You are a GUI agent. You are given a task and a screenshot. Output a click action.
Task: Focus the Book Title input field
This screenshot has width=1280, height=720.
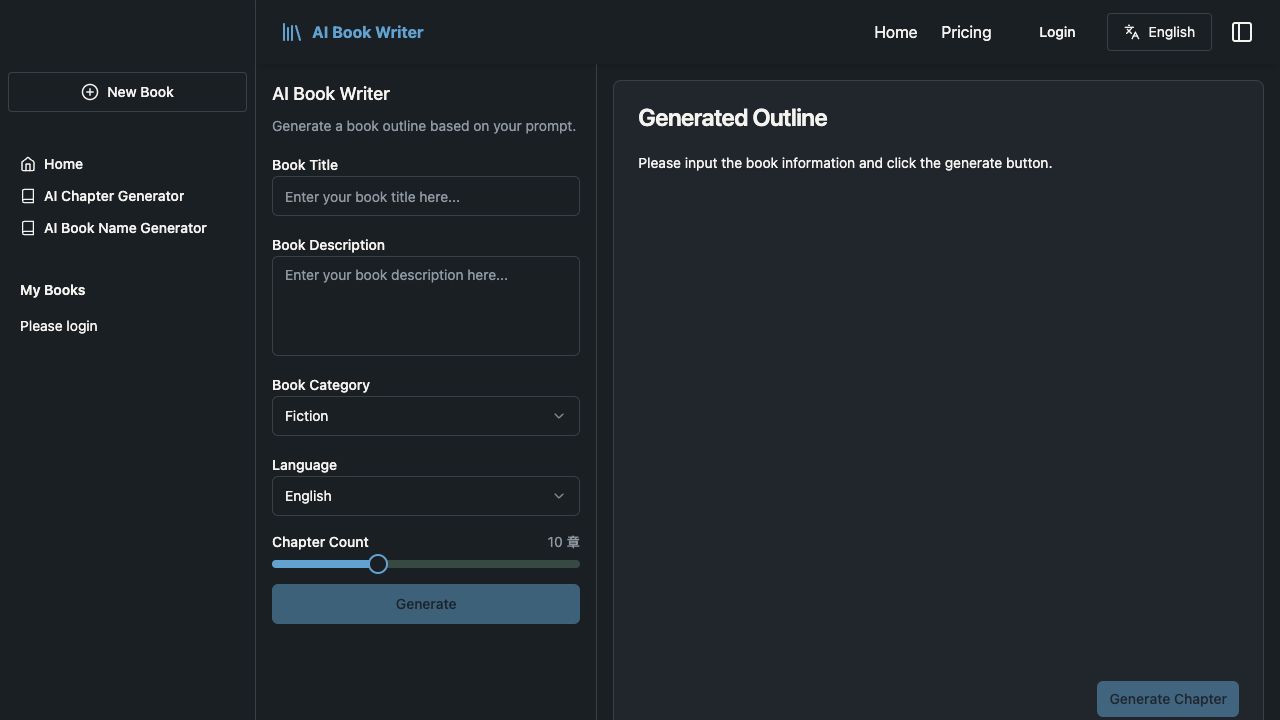click(425, 196)
